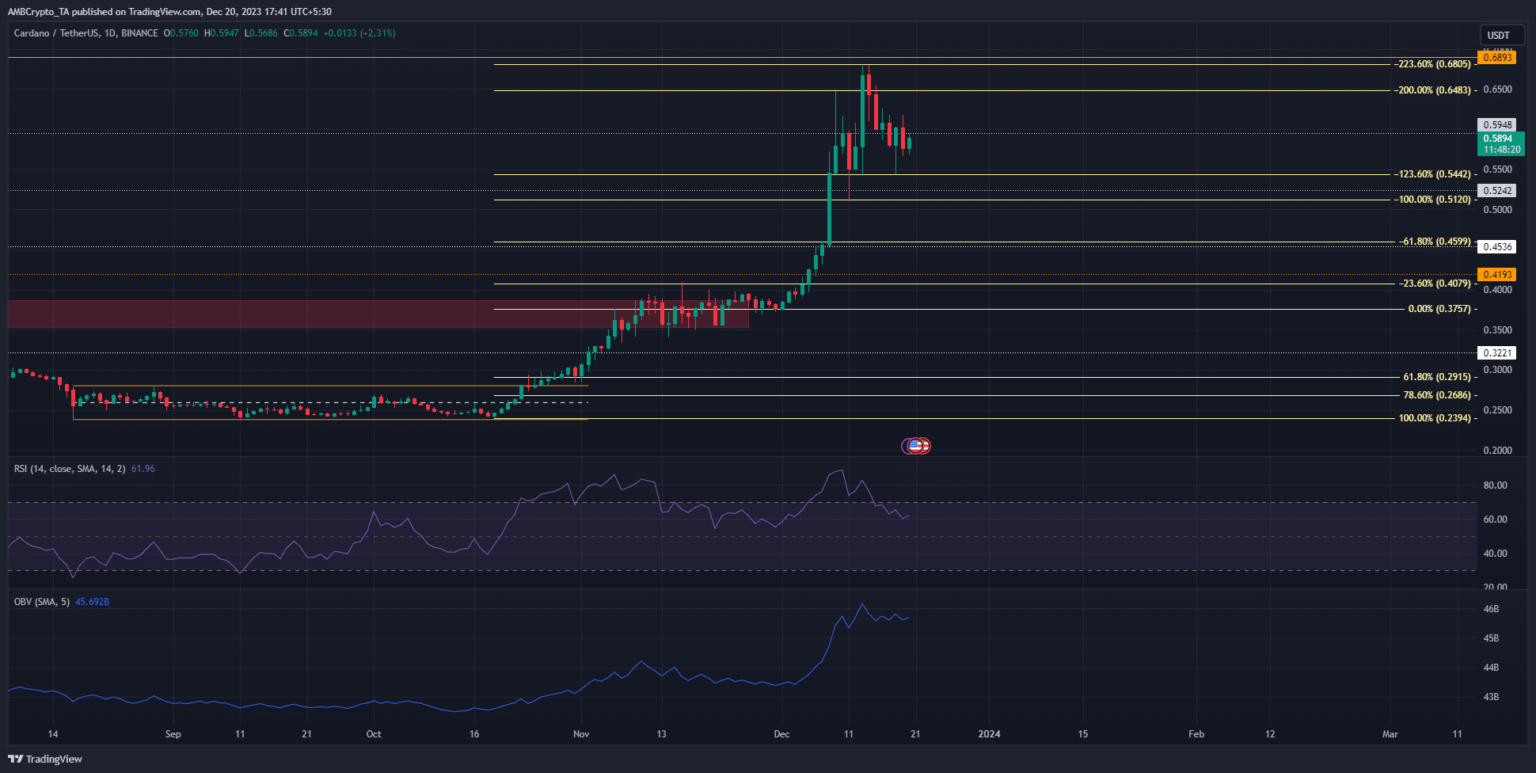Click the Nov date on time axis
The image size is (1536, 773).
579,733
